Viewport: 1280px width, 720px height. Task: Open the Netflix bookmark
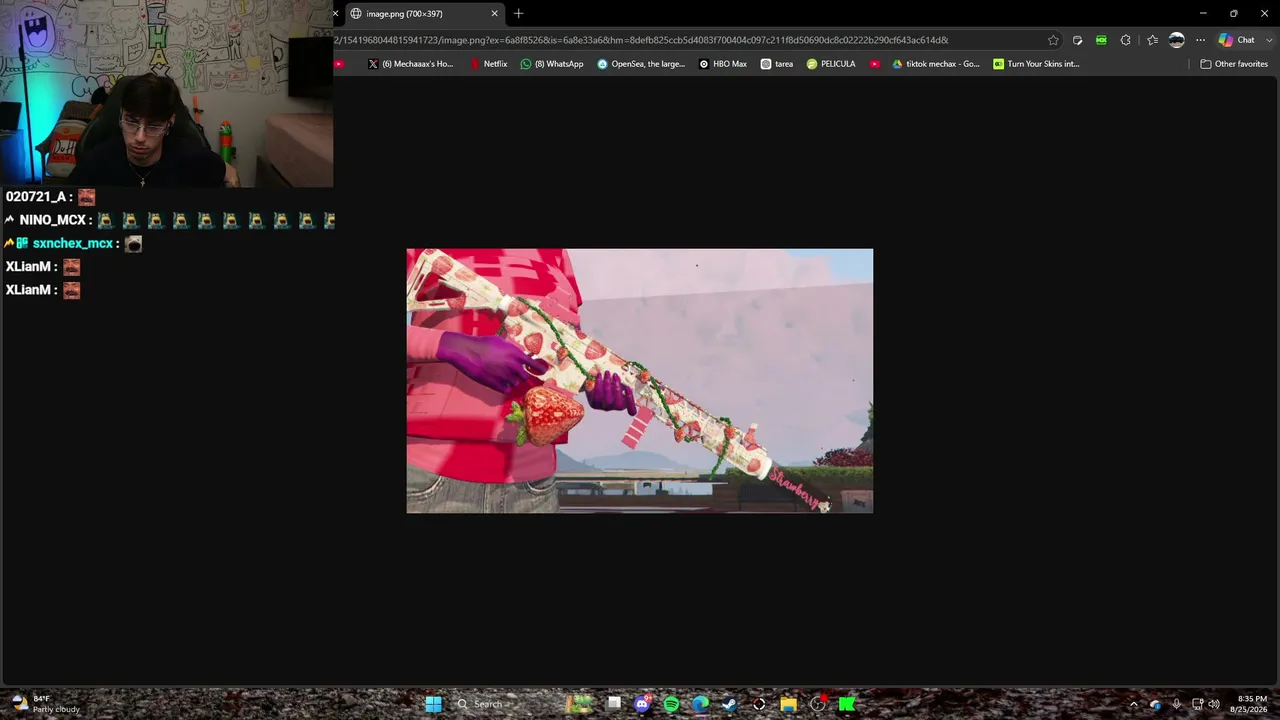[x=489, y=64]
